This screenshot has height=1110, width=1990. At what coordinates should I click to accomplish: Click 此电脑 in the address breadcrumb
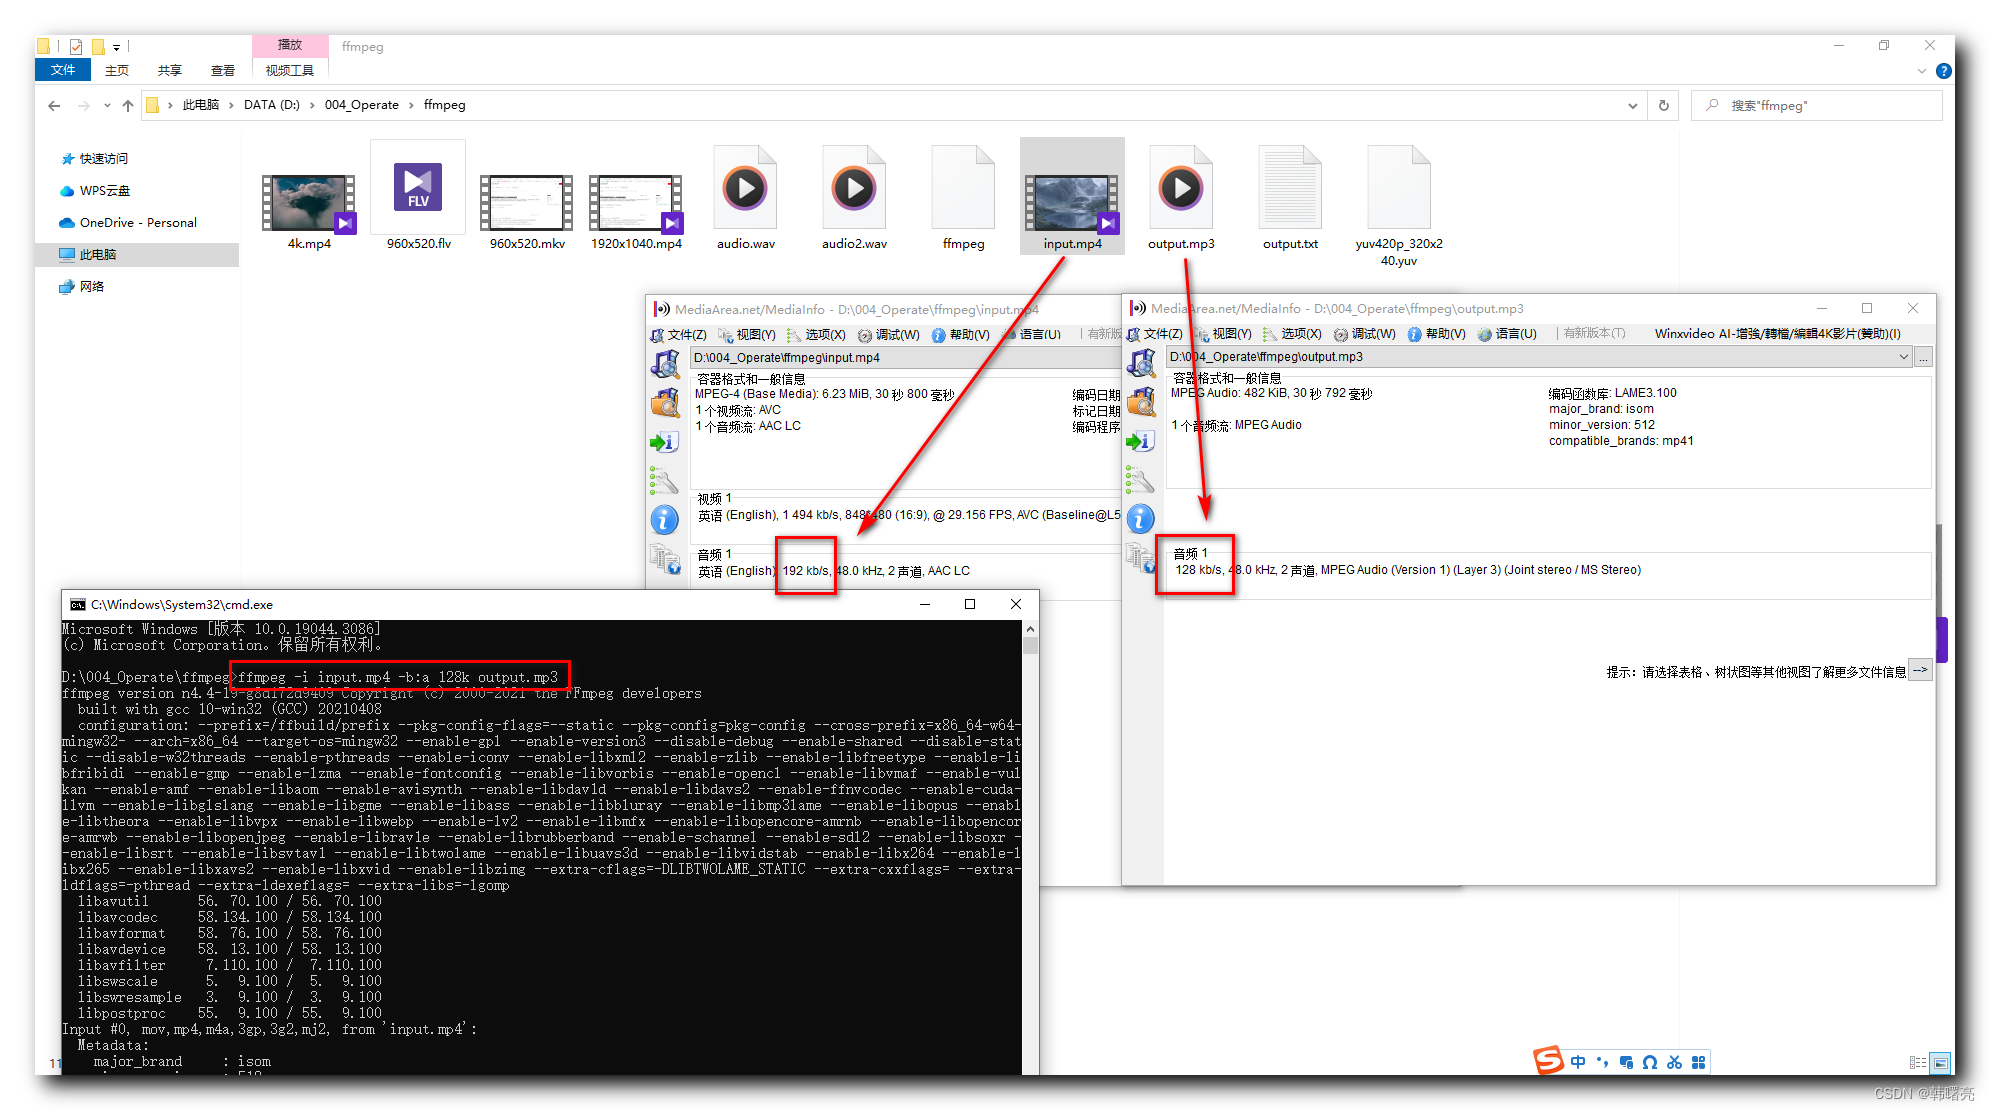coord(200,105)
